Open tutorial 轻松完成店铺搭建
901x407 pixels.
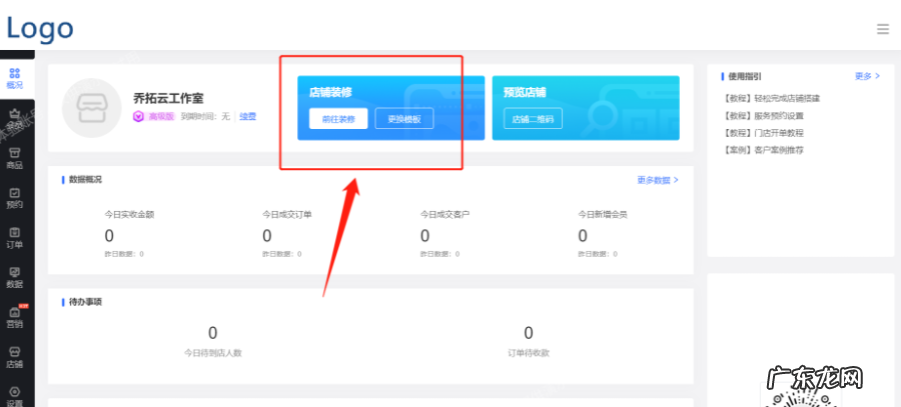pos(771,98)
